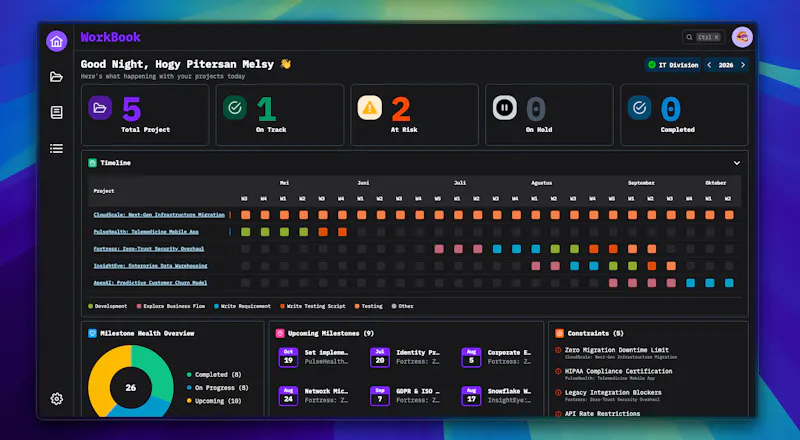
Task: Open the search box with Ctrl K
Action: [x=703, y=37]
